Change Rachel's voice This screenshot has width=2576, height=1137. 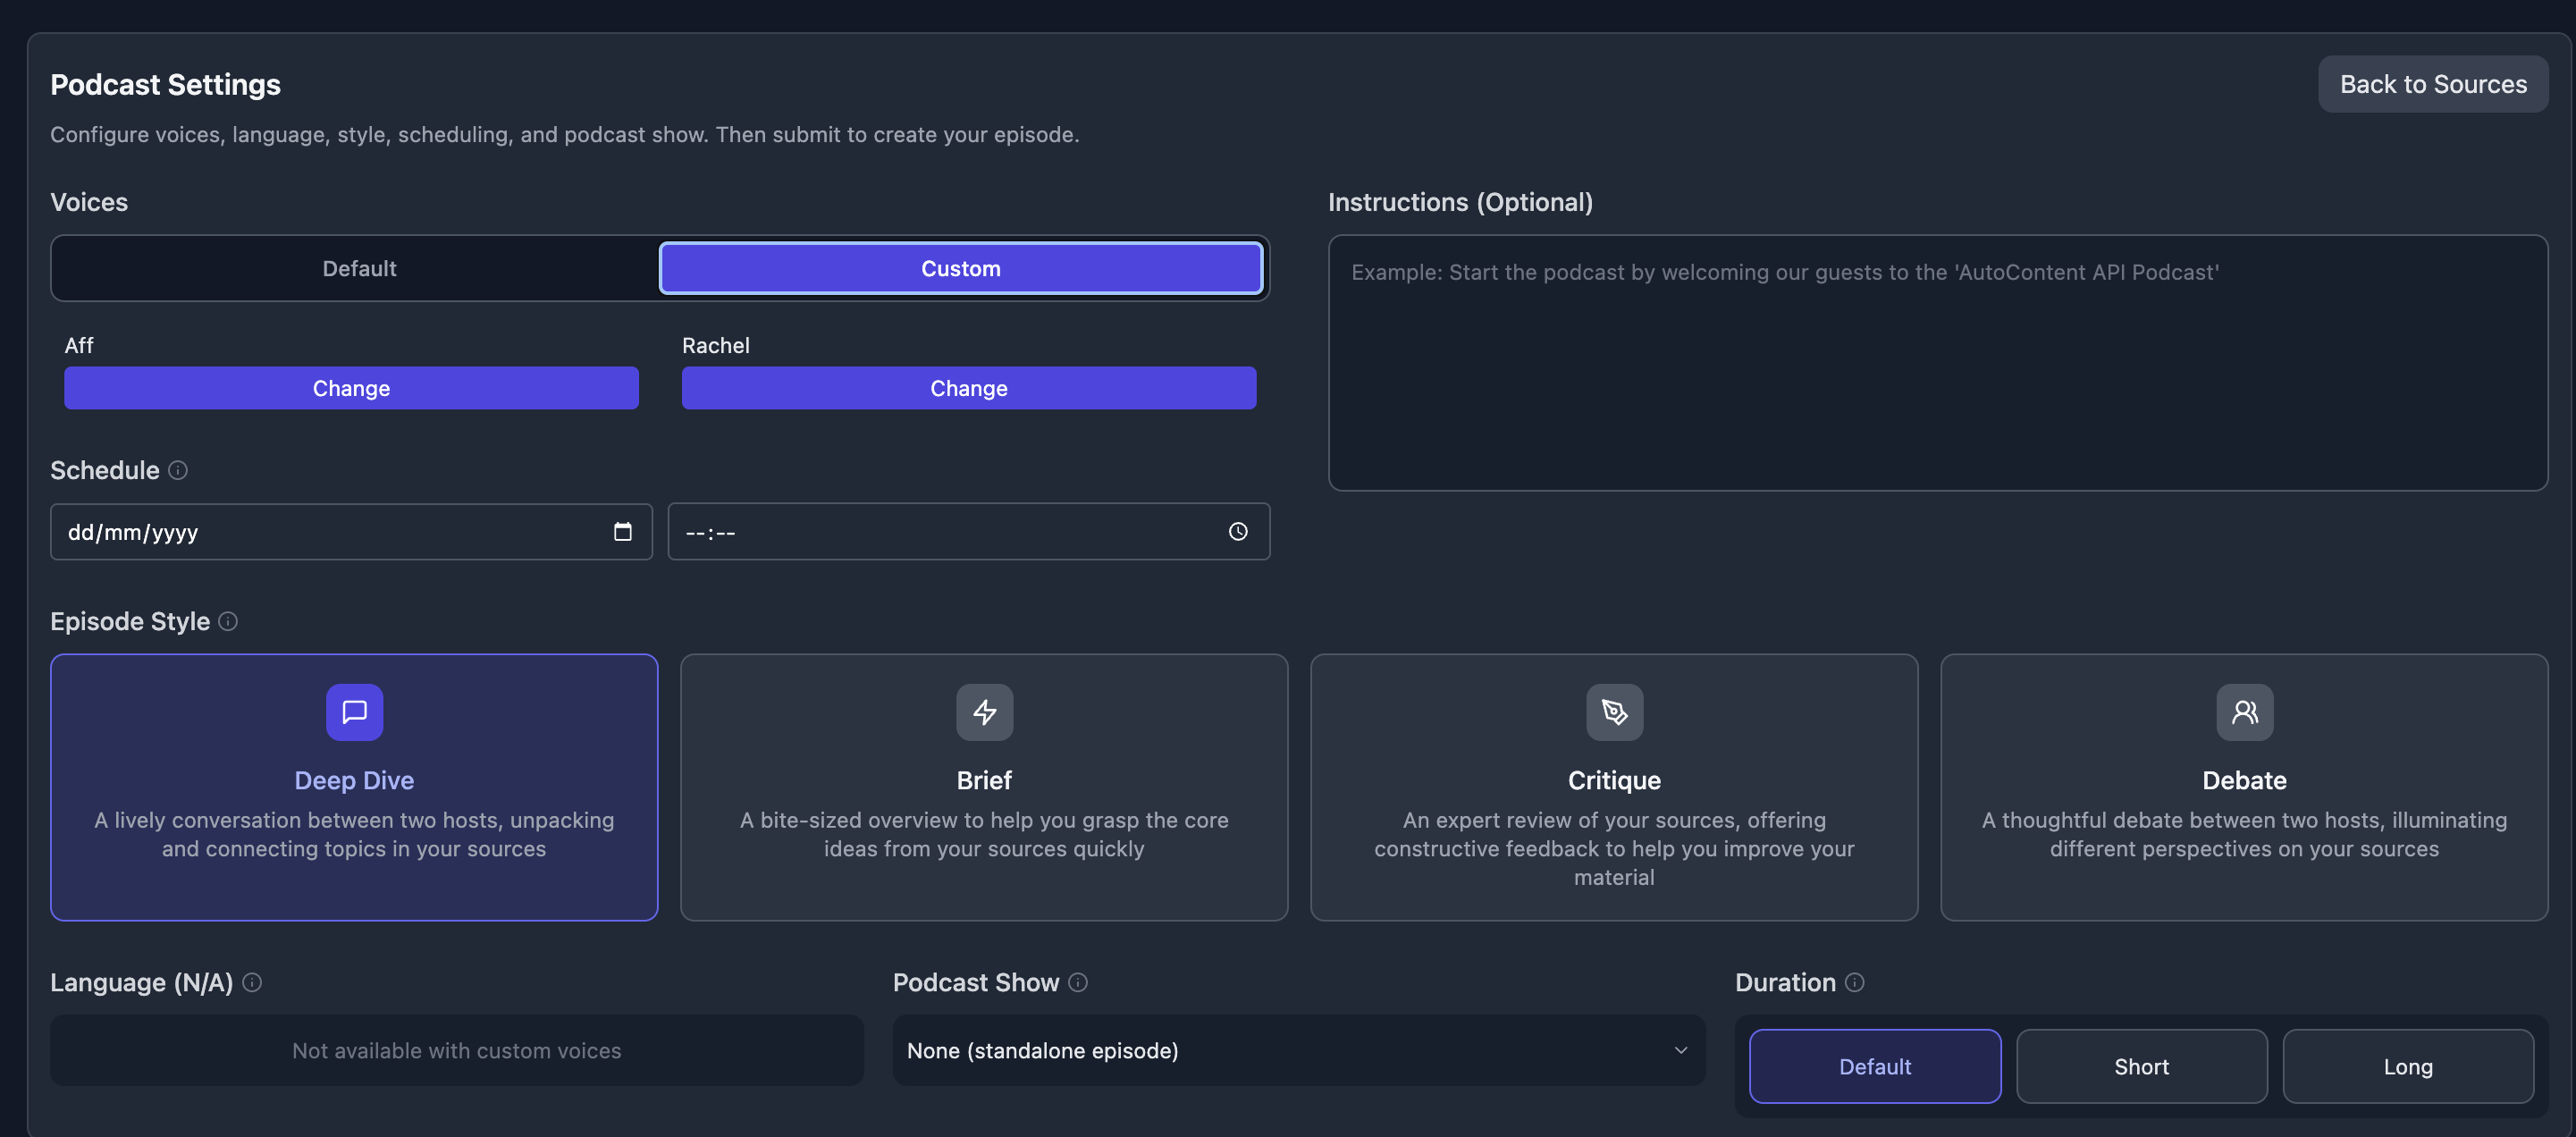click(967, 388)
